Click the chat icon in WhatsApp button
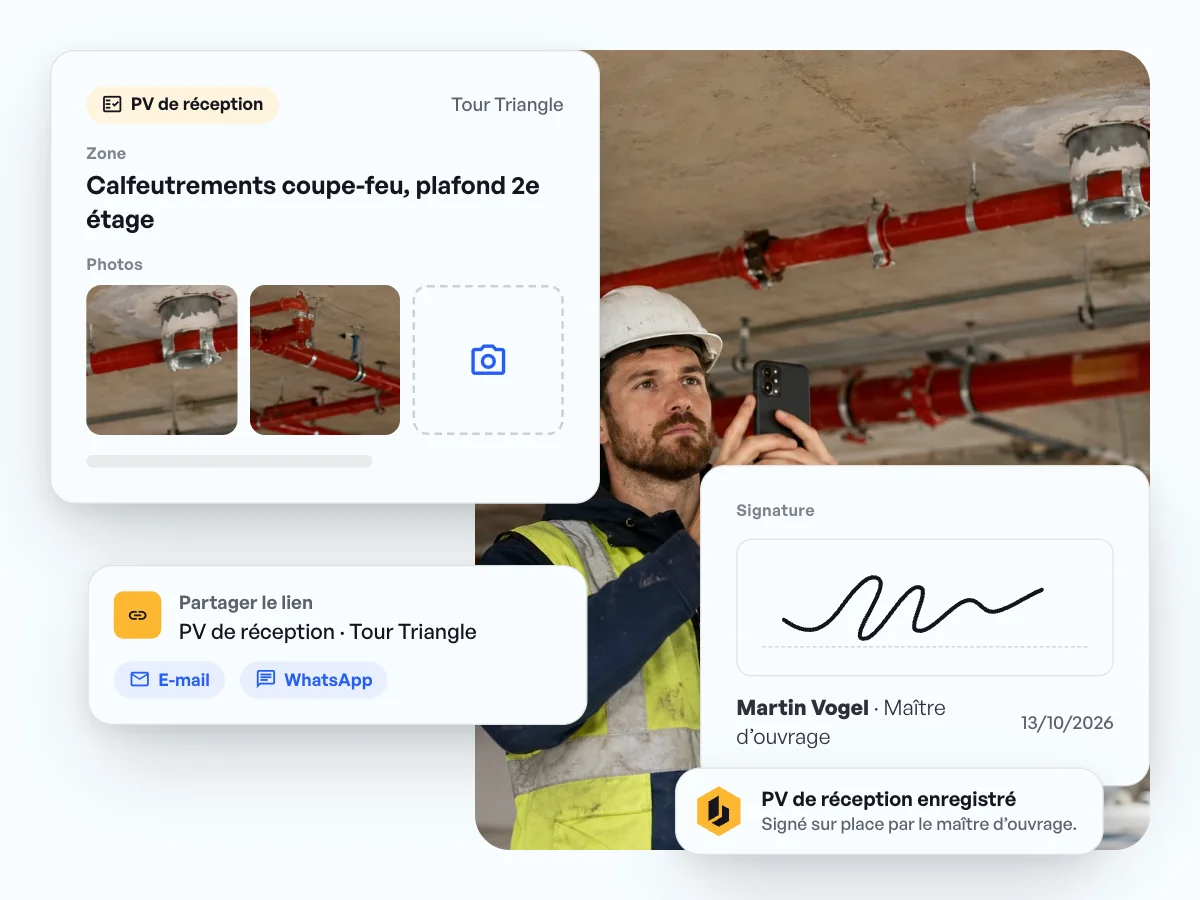The height and width of the screenshot is (900, 1200). 265,680
